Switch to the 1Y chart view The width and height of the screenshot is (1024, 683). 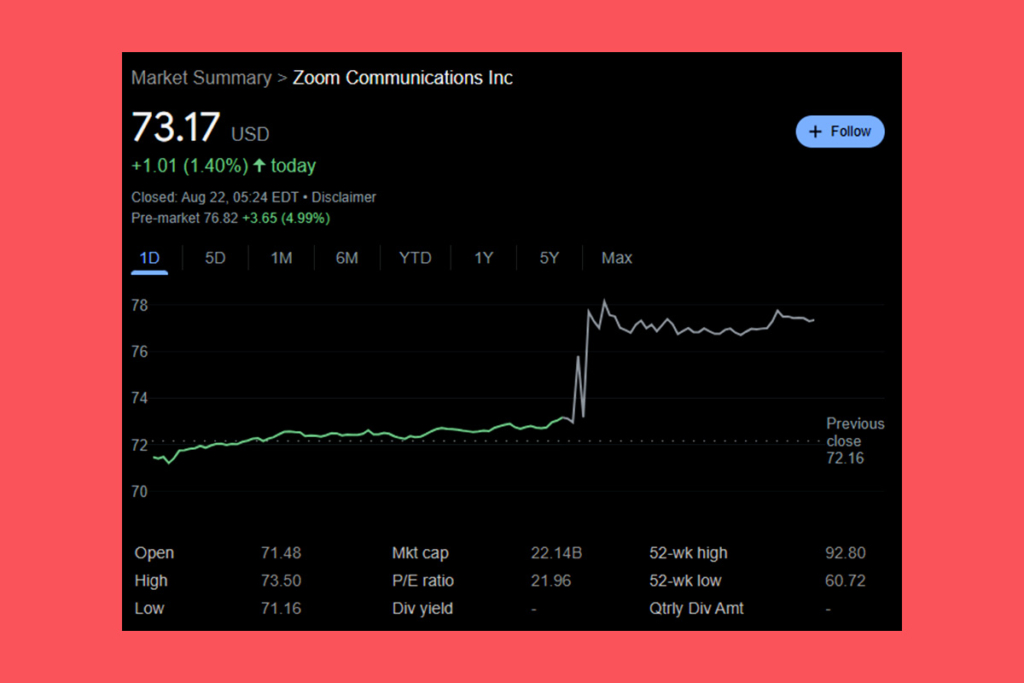tap(483, 258)
